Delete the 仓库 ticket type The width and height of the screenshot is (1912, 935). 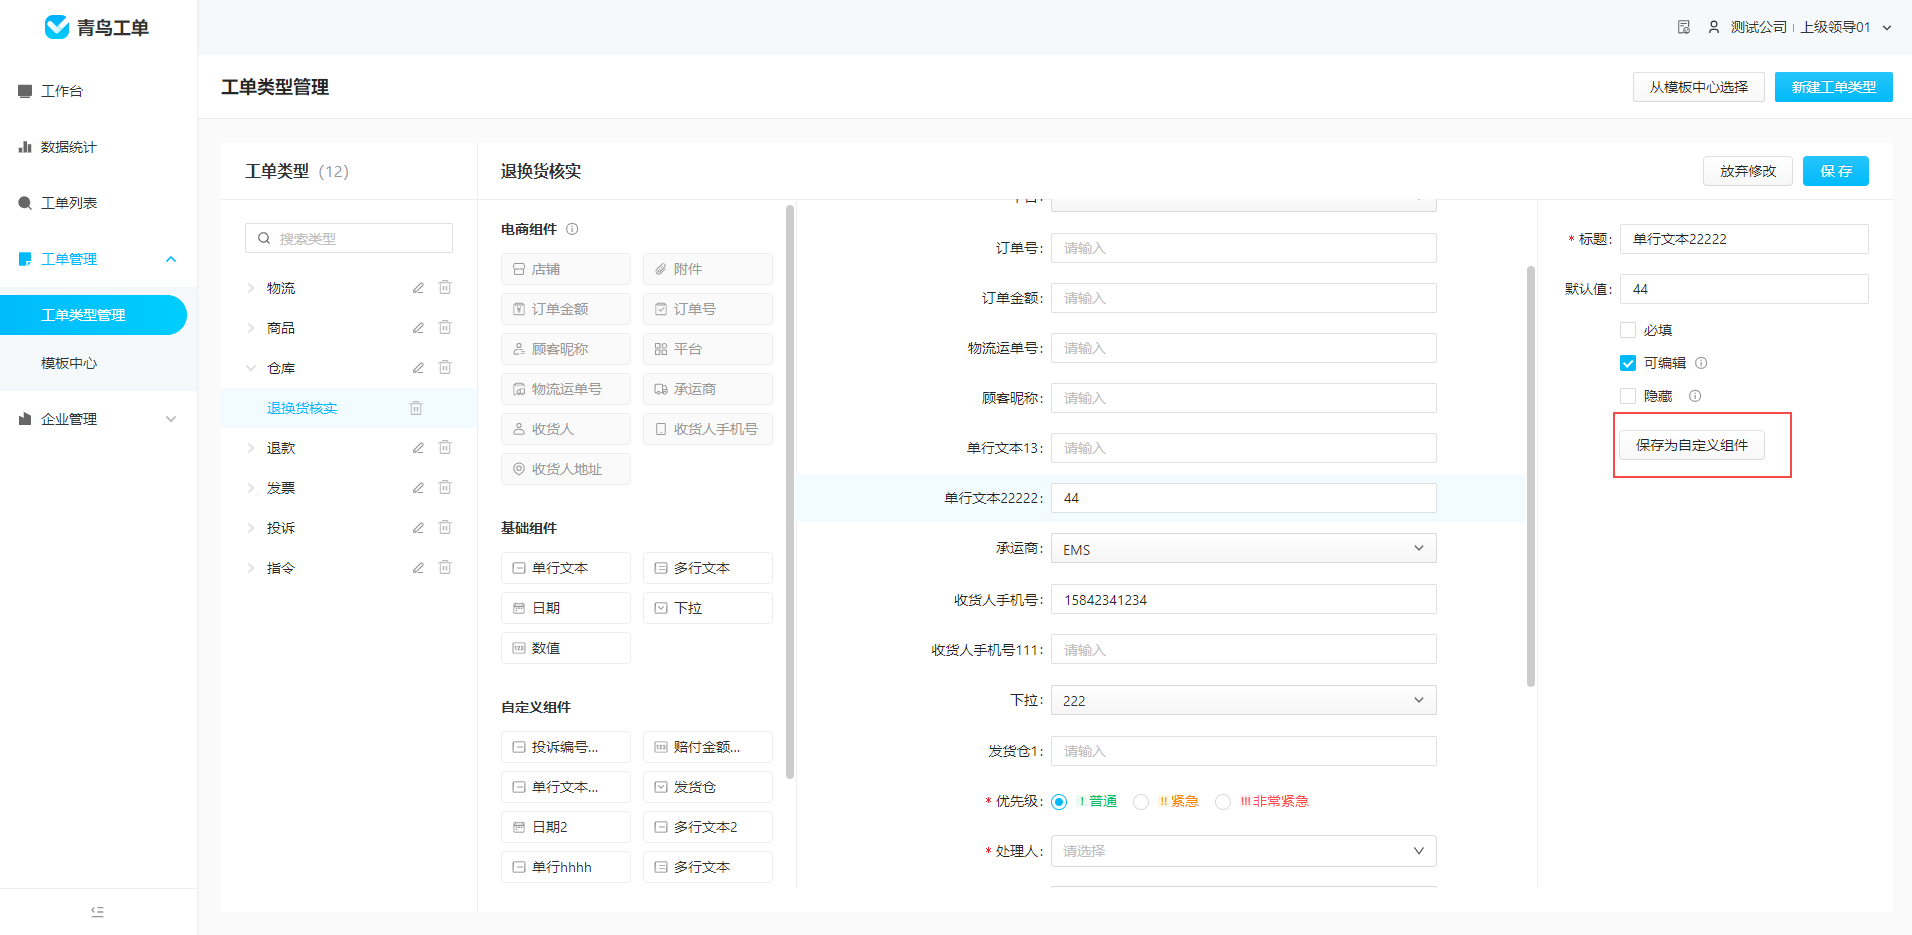click(x=445, y=367)
